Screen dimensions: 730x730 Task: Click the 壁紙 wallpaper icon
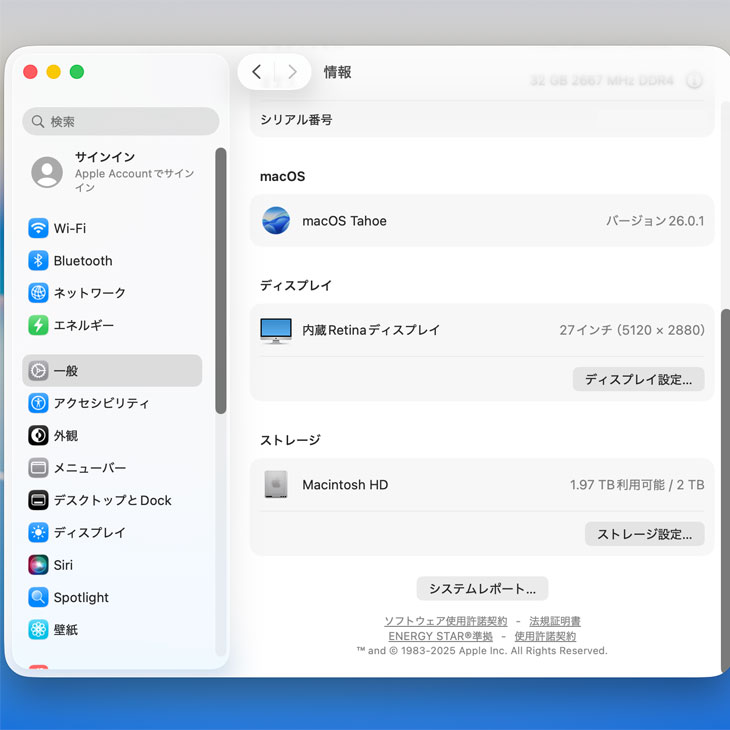38,630
